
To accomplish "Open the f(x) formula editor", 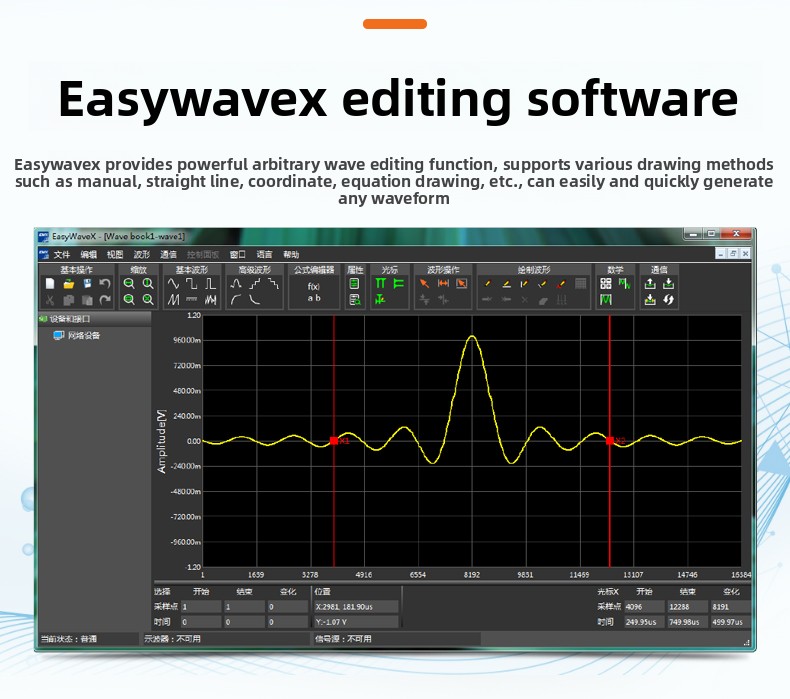I will click(x=313, y=286).
